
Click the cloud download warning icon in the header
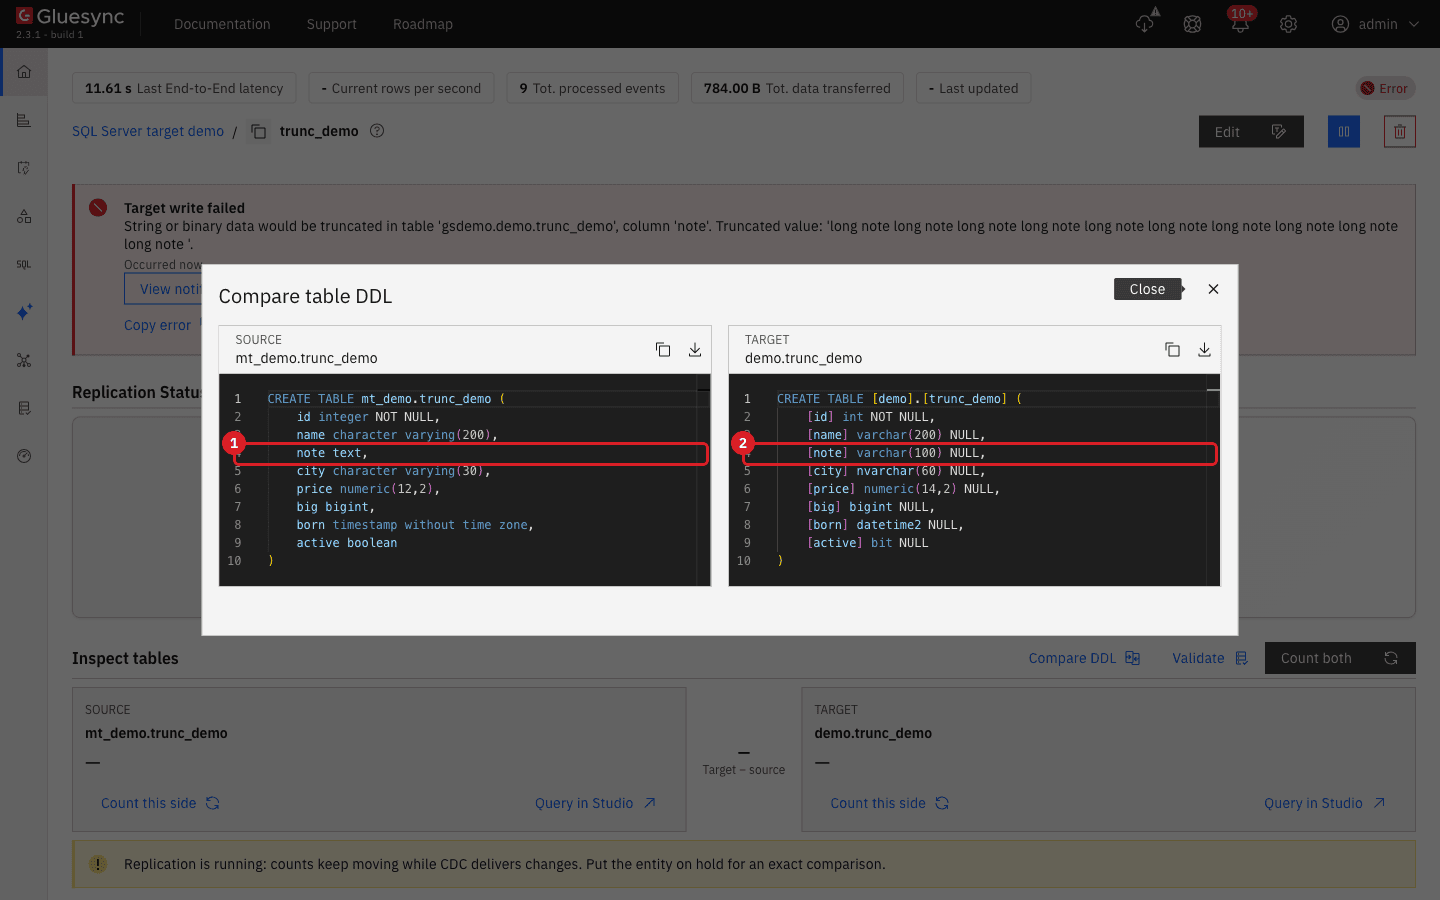click(1146, 22)
